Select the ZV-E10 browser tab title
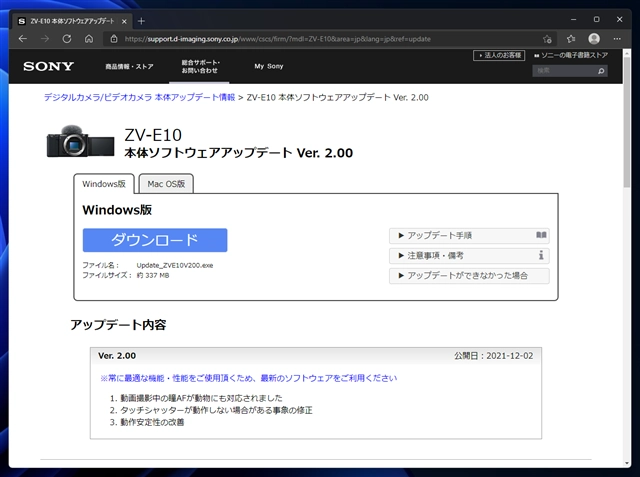The width and height of the screenshot is (640, 477). tap(72, 21)
